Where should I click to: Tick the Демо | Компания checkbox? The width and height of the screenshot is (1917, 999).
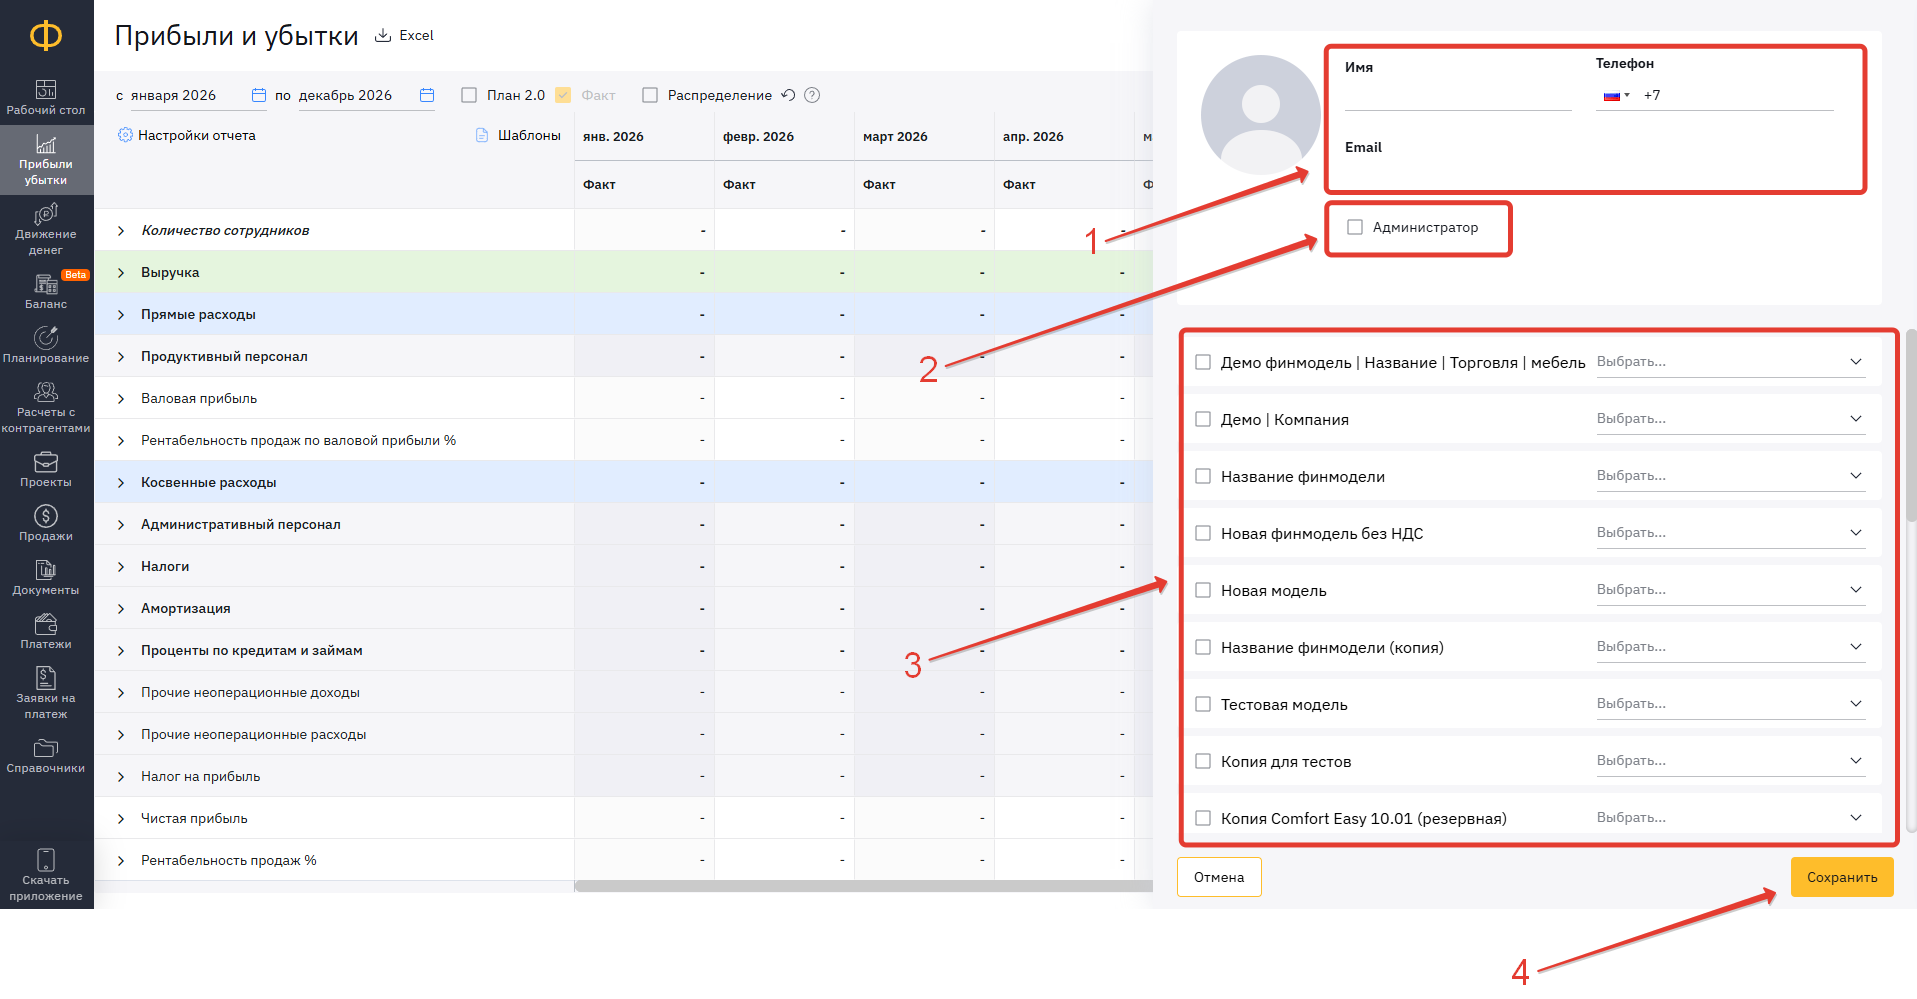(1203, 419)
